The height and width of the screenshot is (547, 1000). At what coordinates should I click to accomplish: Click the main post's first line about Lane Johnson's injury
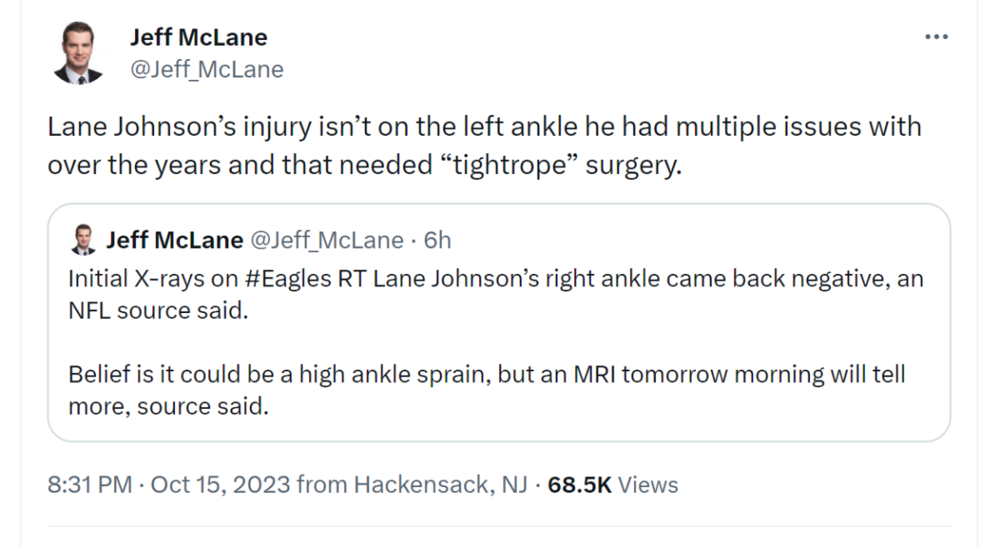(484, 128)
